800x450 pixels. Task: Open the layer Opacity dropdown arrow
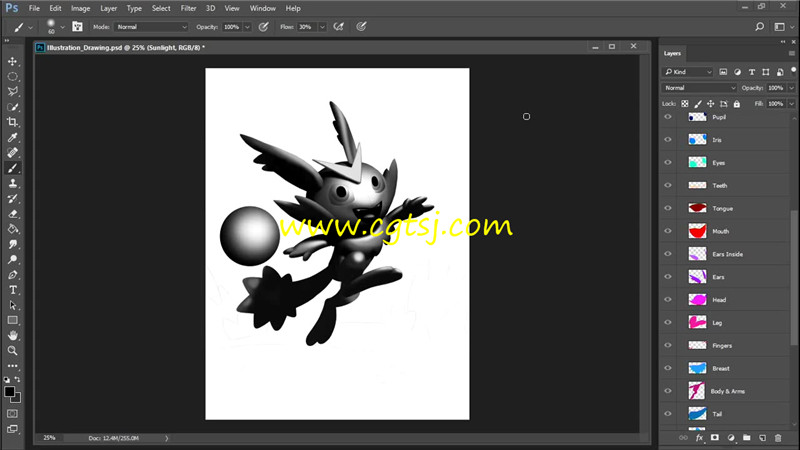pyautogui.click(x=792, y=88)
